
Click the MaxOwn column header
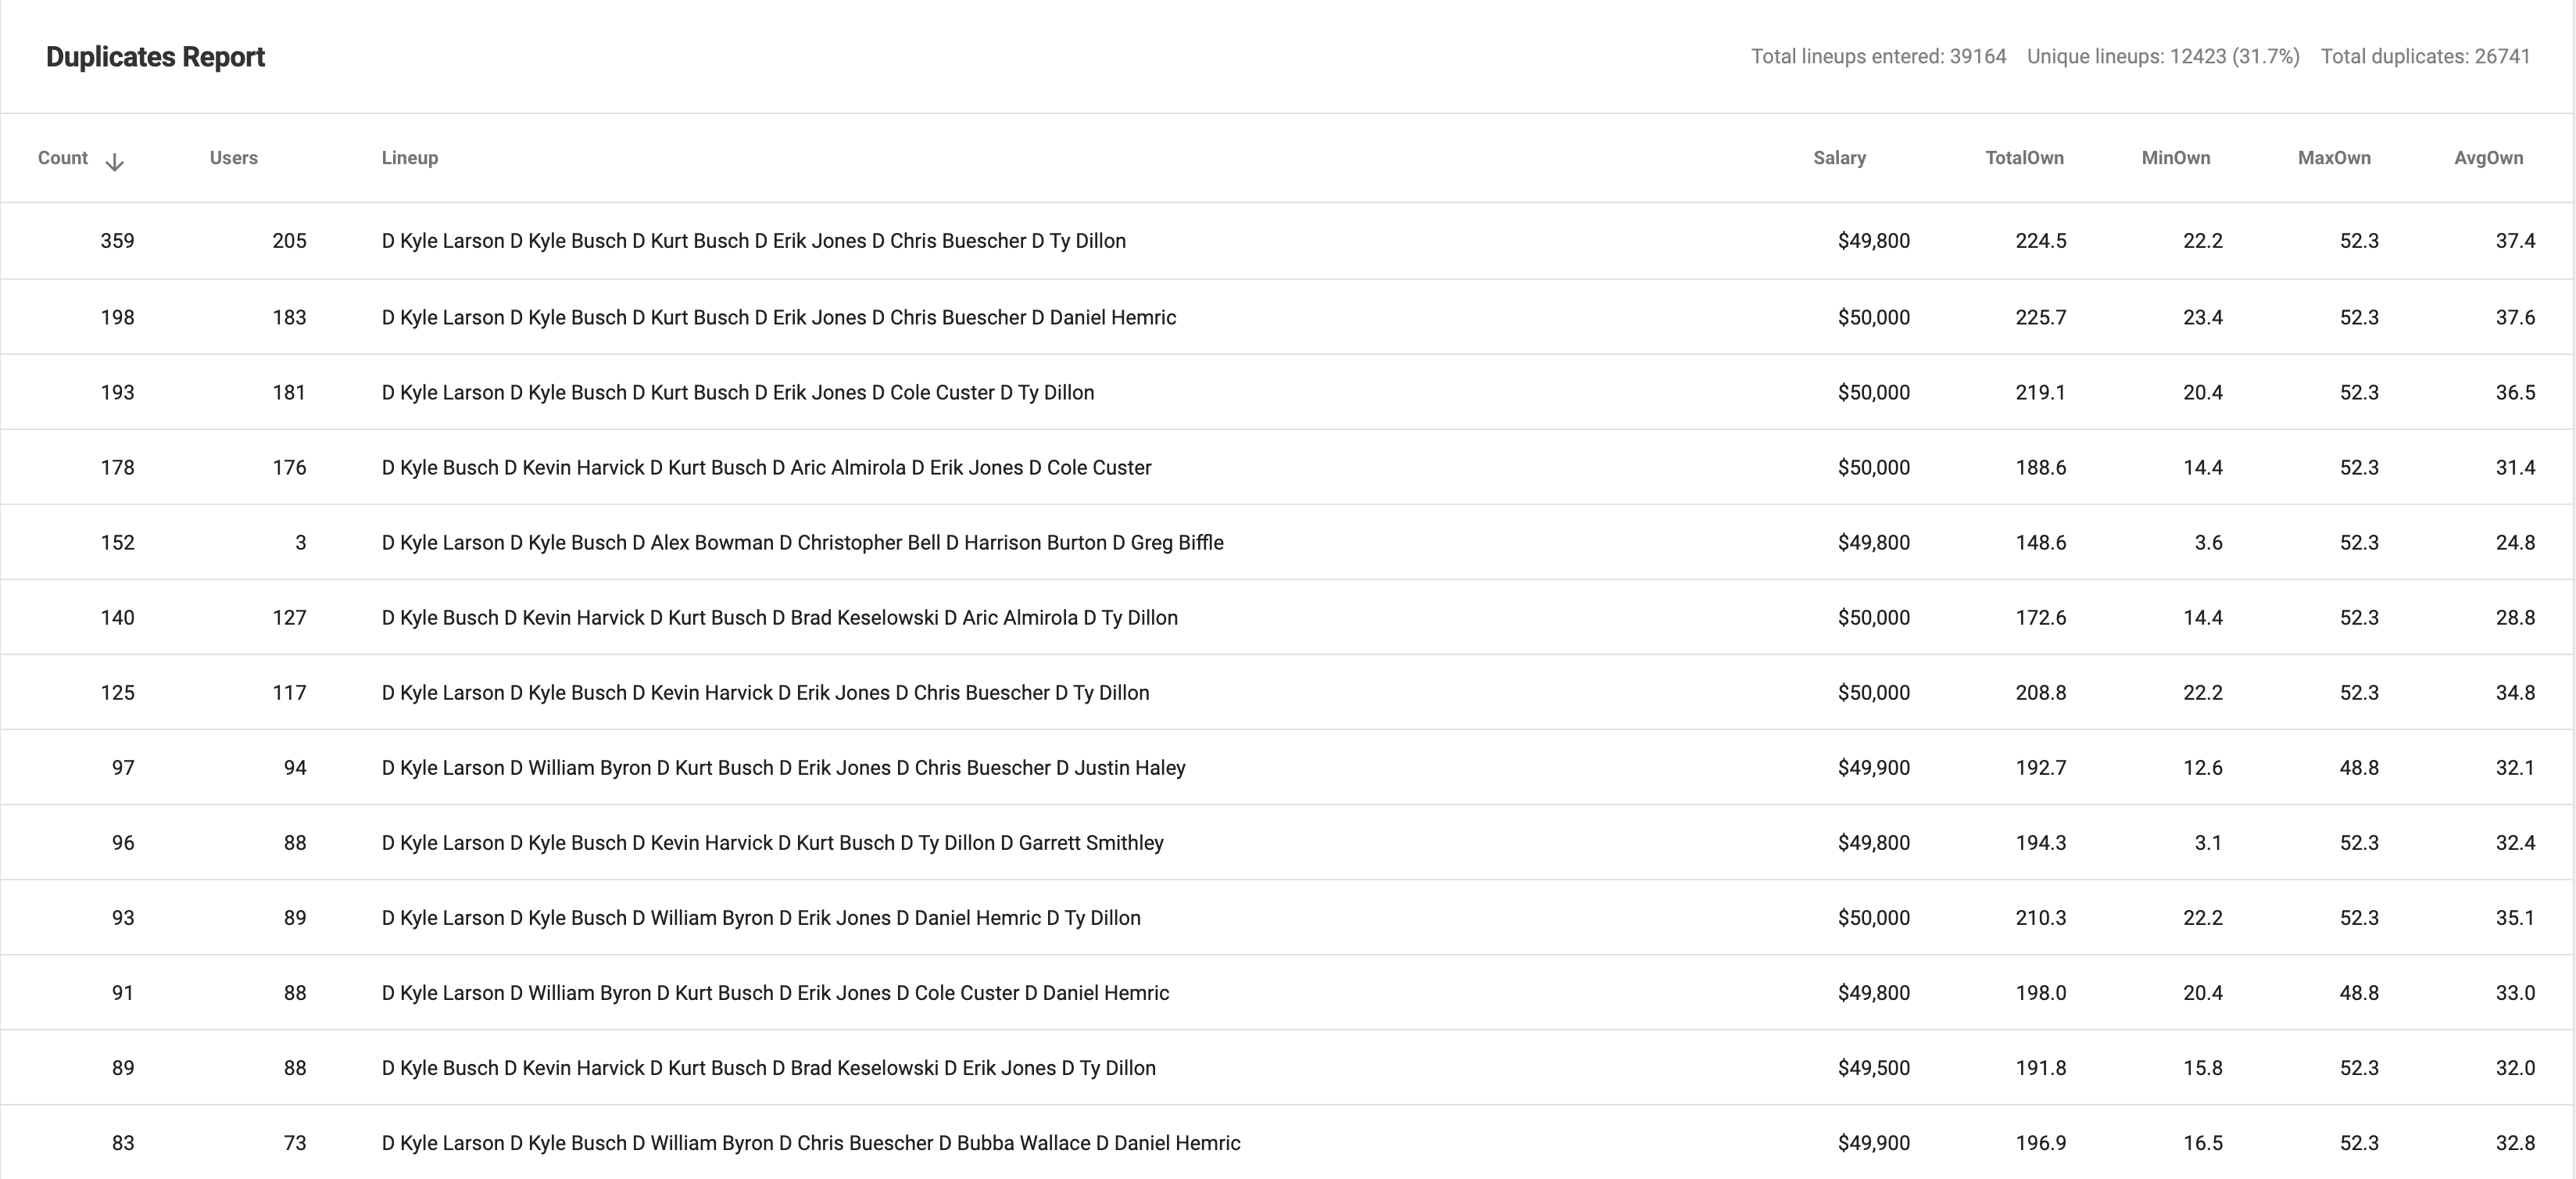(x=2333, y=158)
